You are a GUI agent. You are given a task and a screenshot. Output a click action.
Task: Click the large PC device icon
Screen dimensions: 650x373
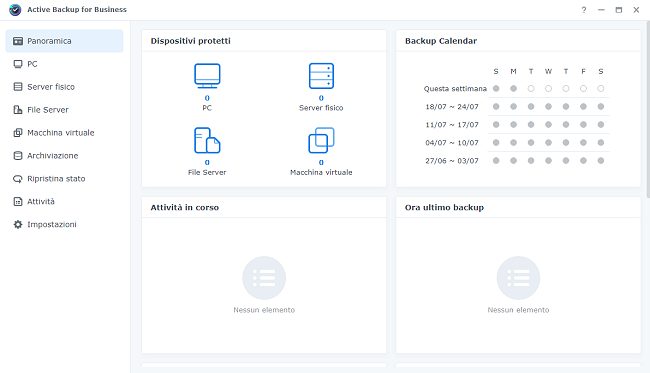(207, 75)
